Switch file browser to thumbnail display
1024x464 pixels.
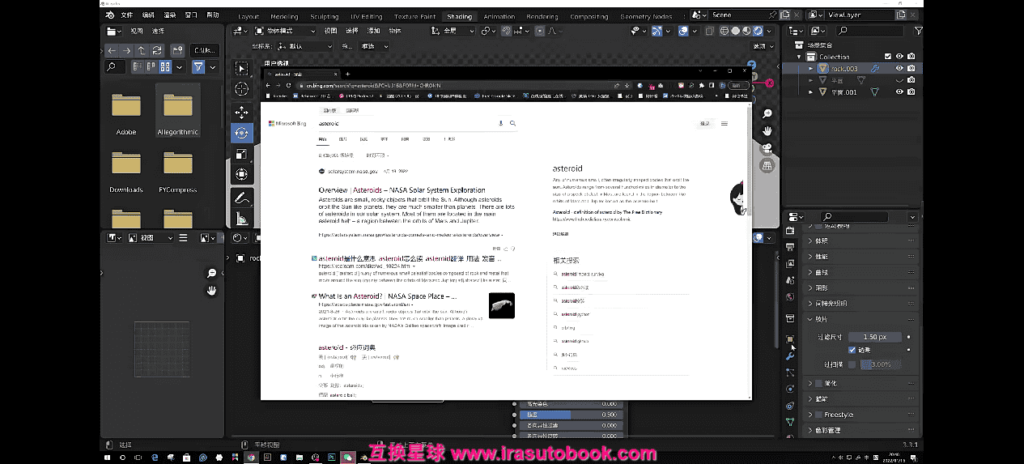pos(165,67)
